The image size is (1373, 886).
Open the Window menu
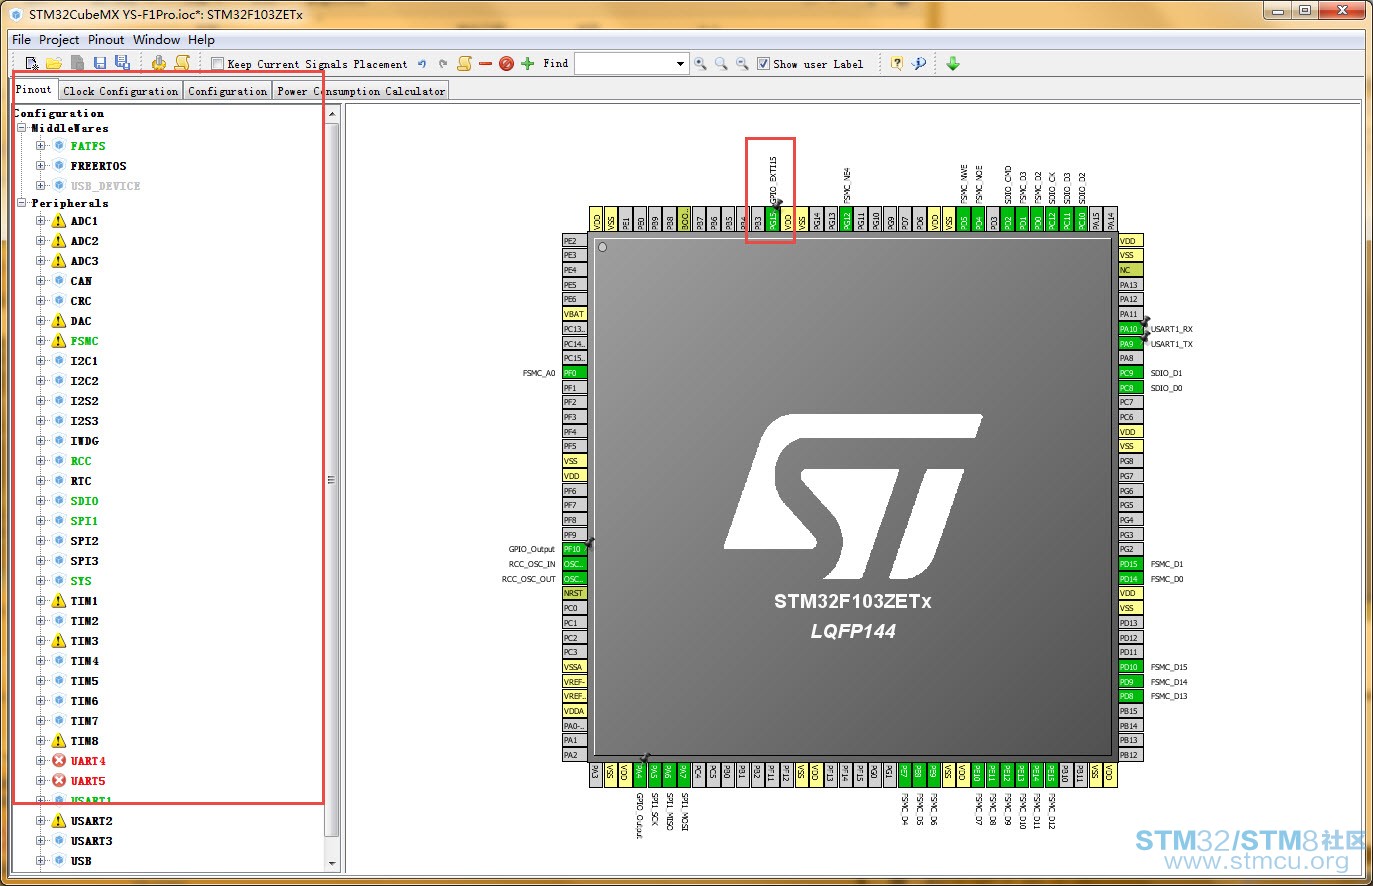point(157,40)
